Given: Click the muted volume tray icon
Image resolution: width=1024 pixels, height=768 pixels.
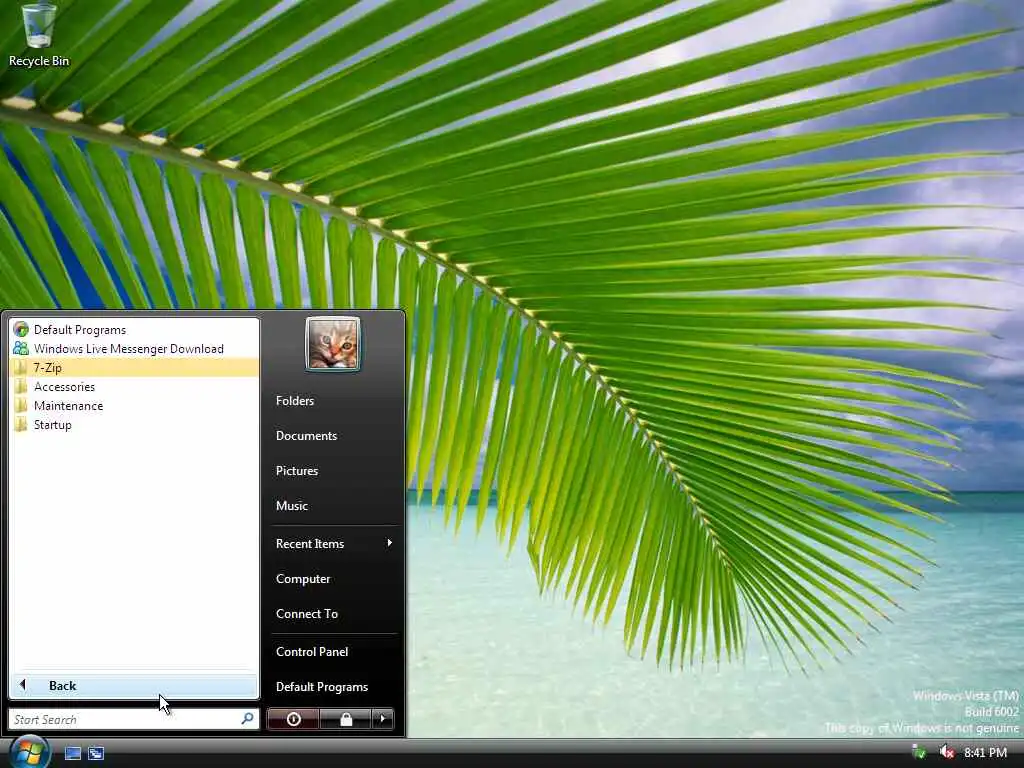Looking at the screenshot, I should (x=946, y=752).
